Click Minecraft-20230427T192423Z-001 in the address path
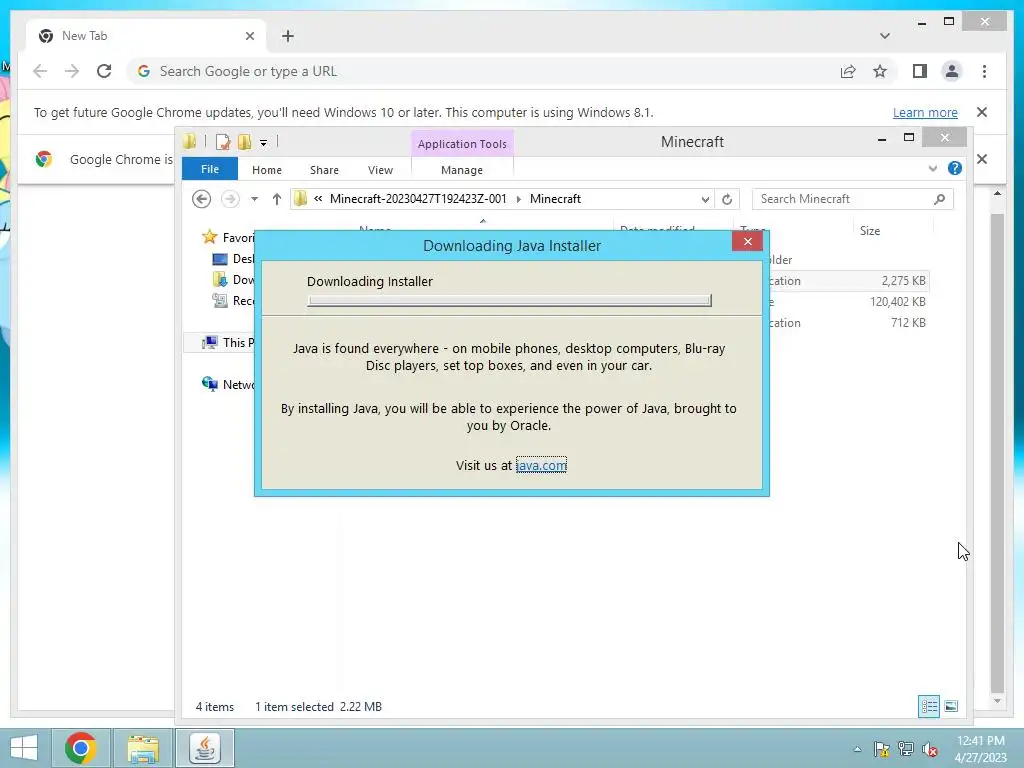 (418, 199)
